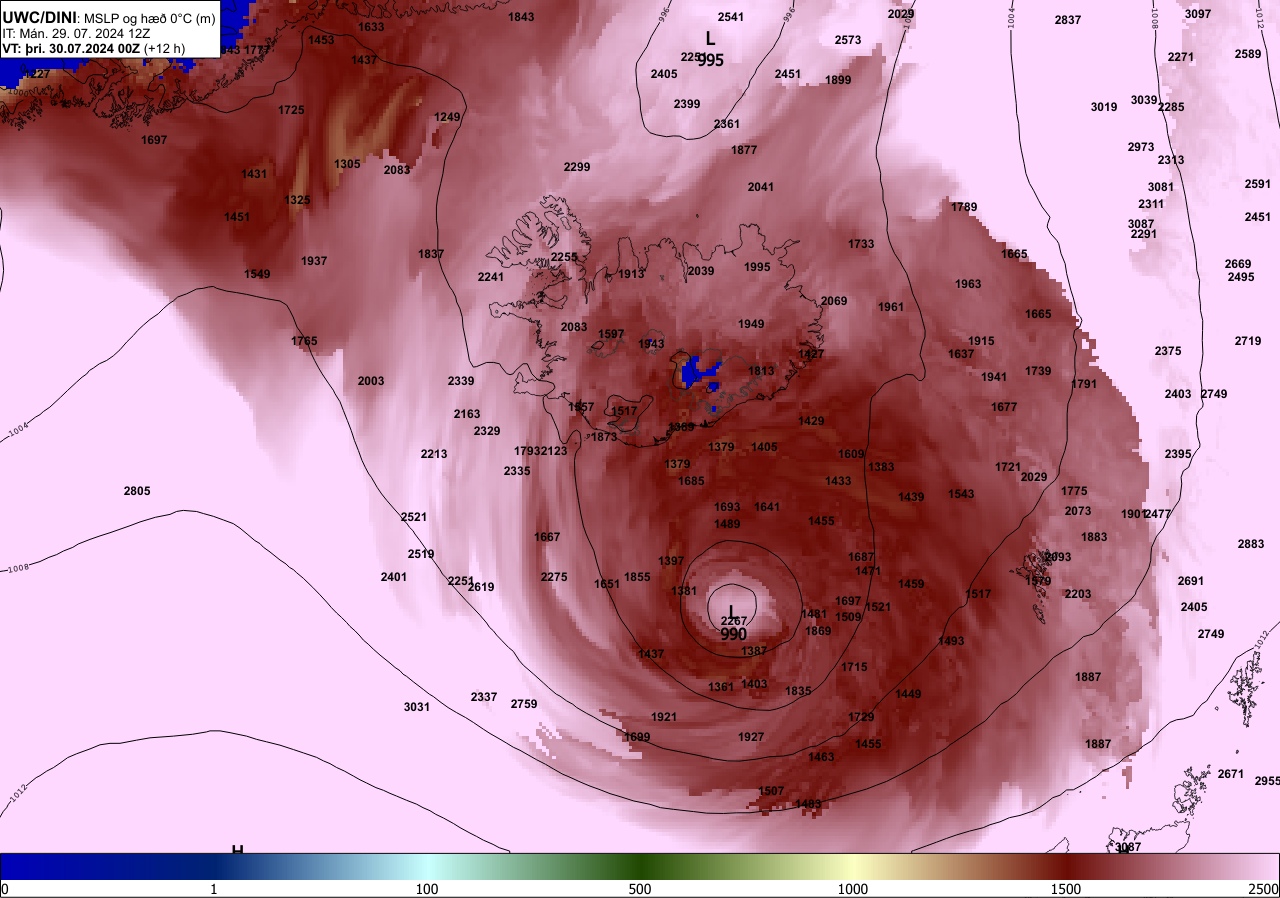
Task: Click the color scale label 0
Action: click(5, 889)
